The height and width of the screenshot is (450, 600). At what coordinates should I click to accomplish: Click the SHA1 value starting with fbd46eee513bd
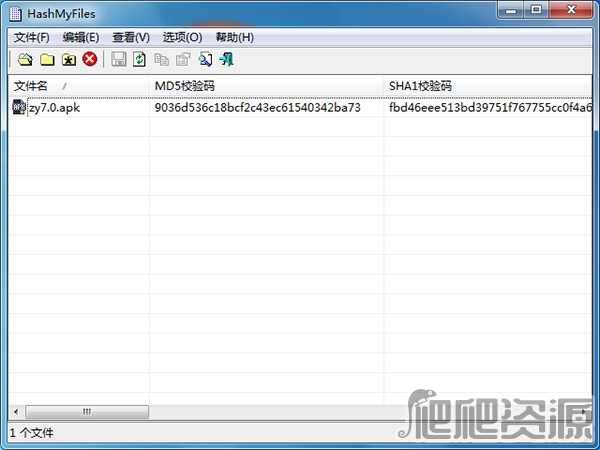tap(490, 108)
